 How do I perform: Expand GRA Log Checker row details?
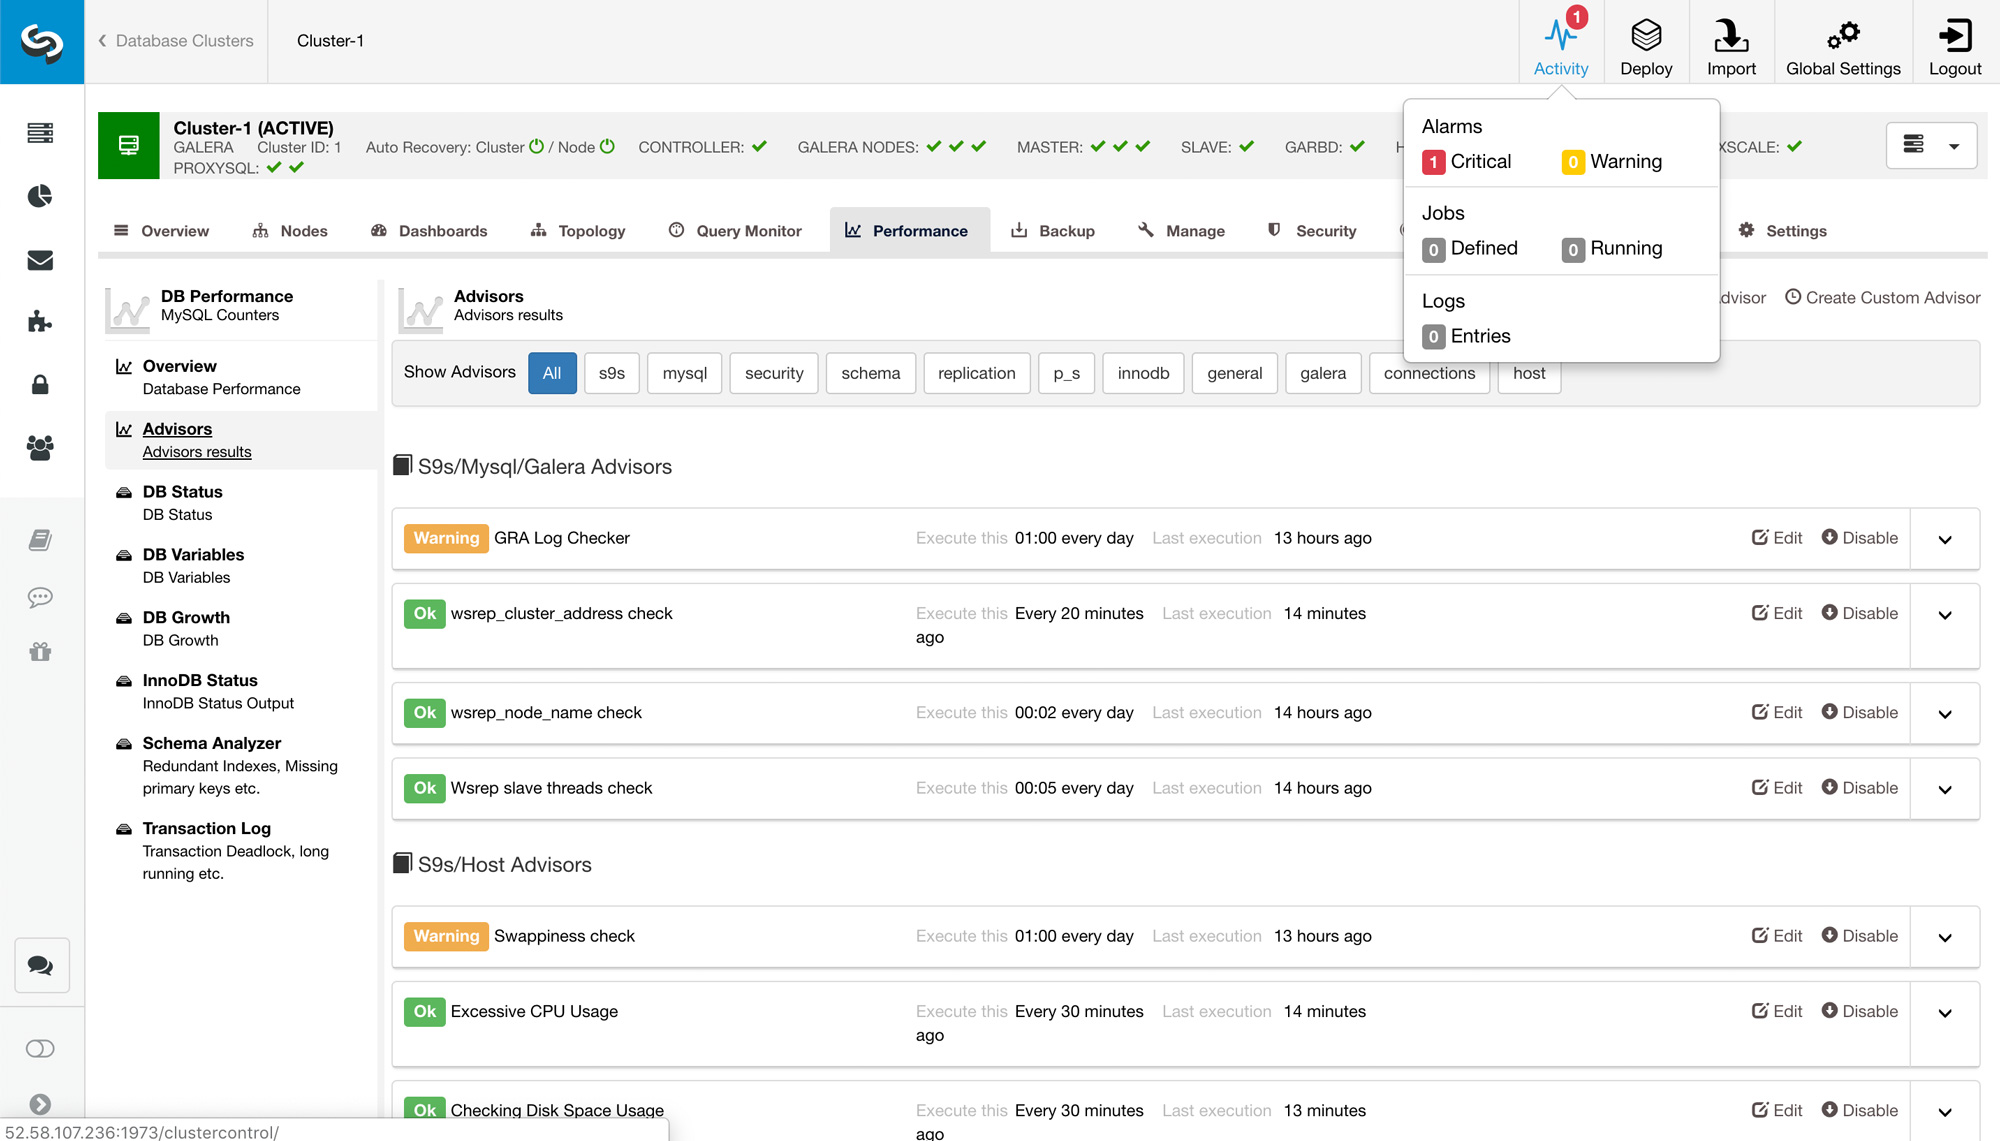tap(1945, 539)
